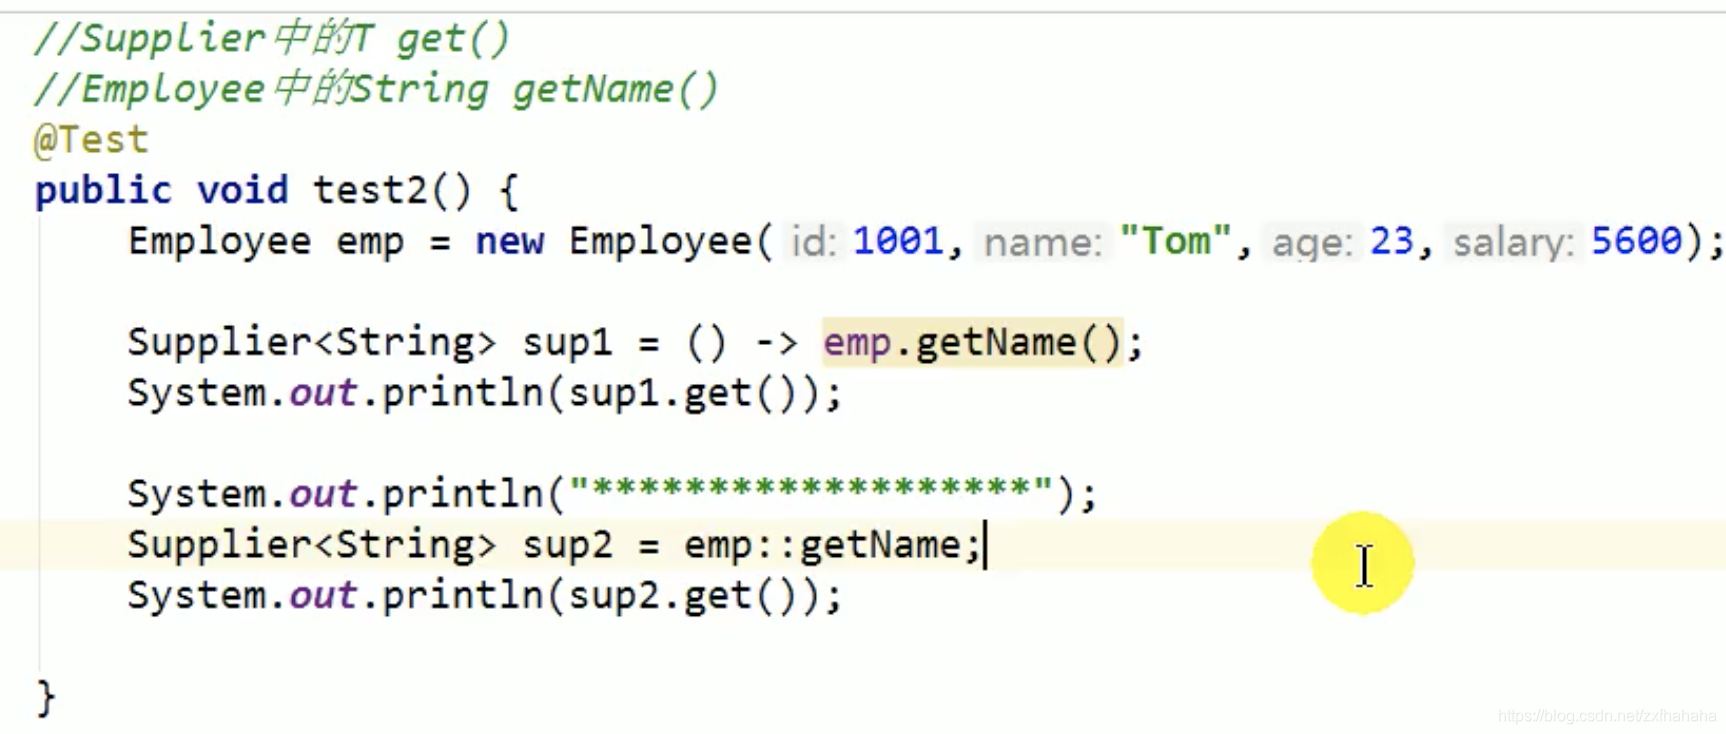Click the "new" keyword

pyautogui.click(x=510, y=241)
